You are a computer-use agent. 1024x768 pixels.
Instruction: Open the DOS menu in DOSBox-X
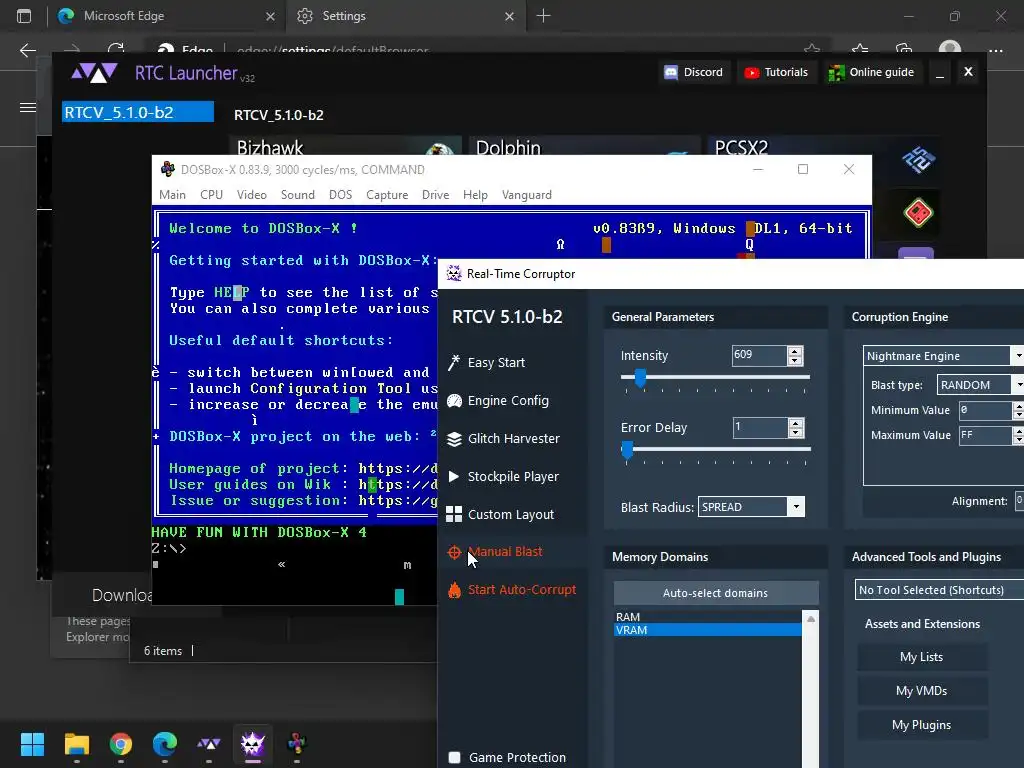[340, 195]
